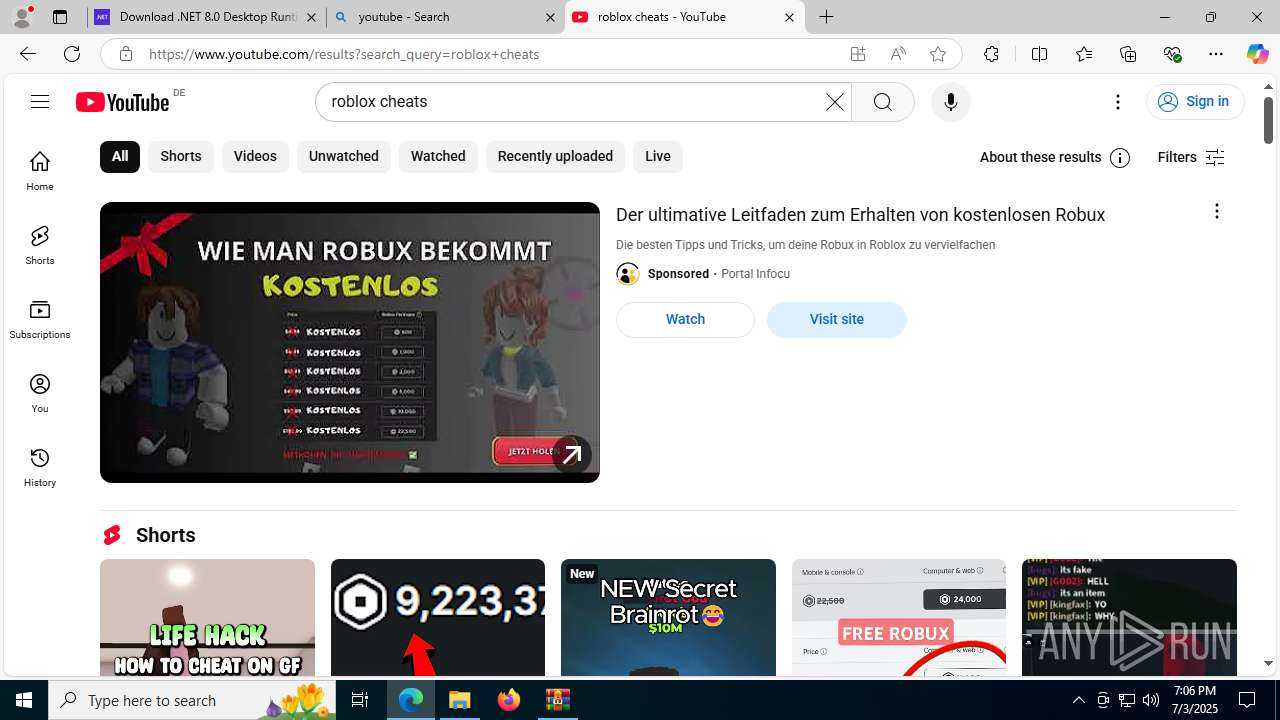The width and height of the screenshot is (1280, 720).
Task: Click the Portal Infocu channel avatar
Action: pos(628,274)
